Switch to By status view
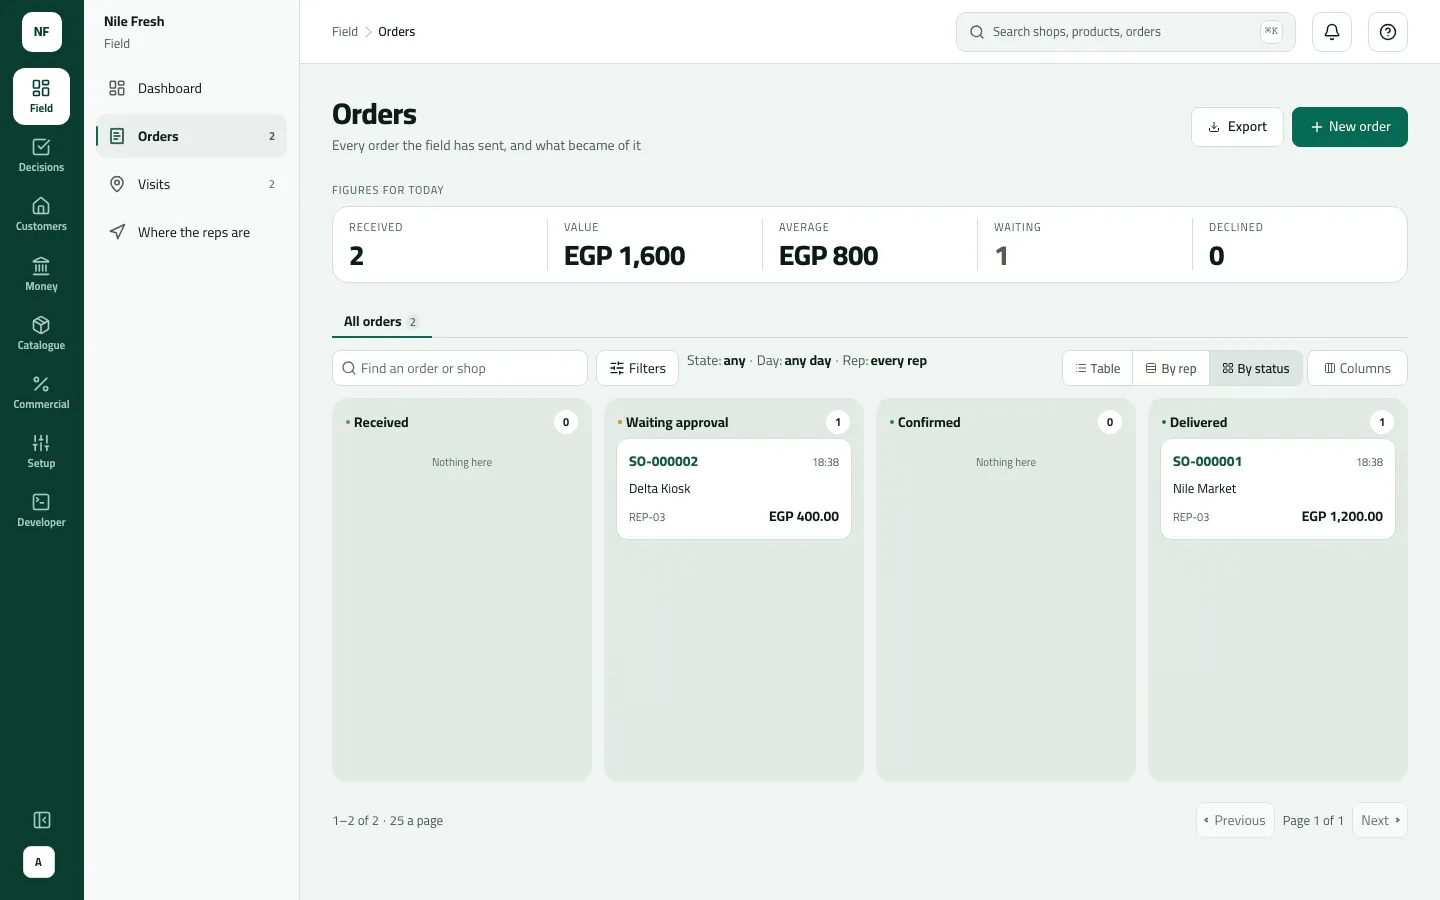Viewport: 1440px width, 900px height. coord(1256,368)
